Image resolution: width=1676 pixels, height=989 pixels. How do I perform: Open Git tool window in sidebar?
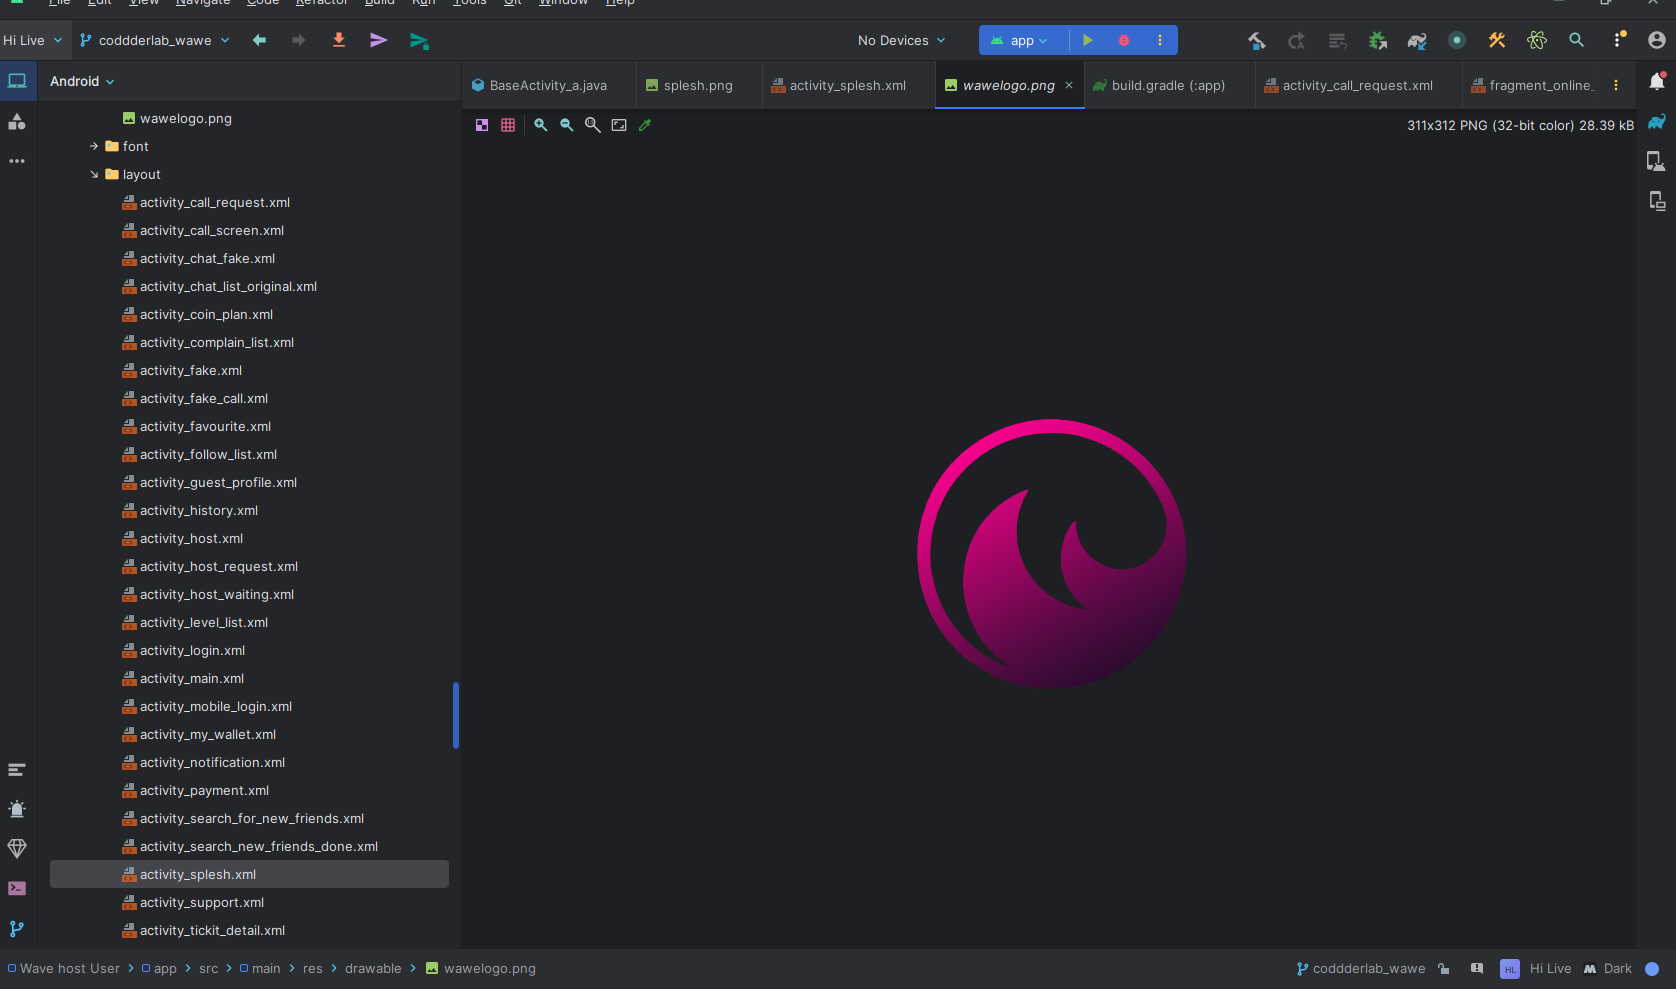click(x=17, y=929)
